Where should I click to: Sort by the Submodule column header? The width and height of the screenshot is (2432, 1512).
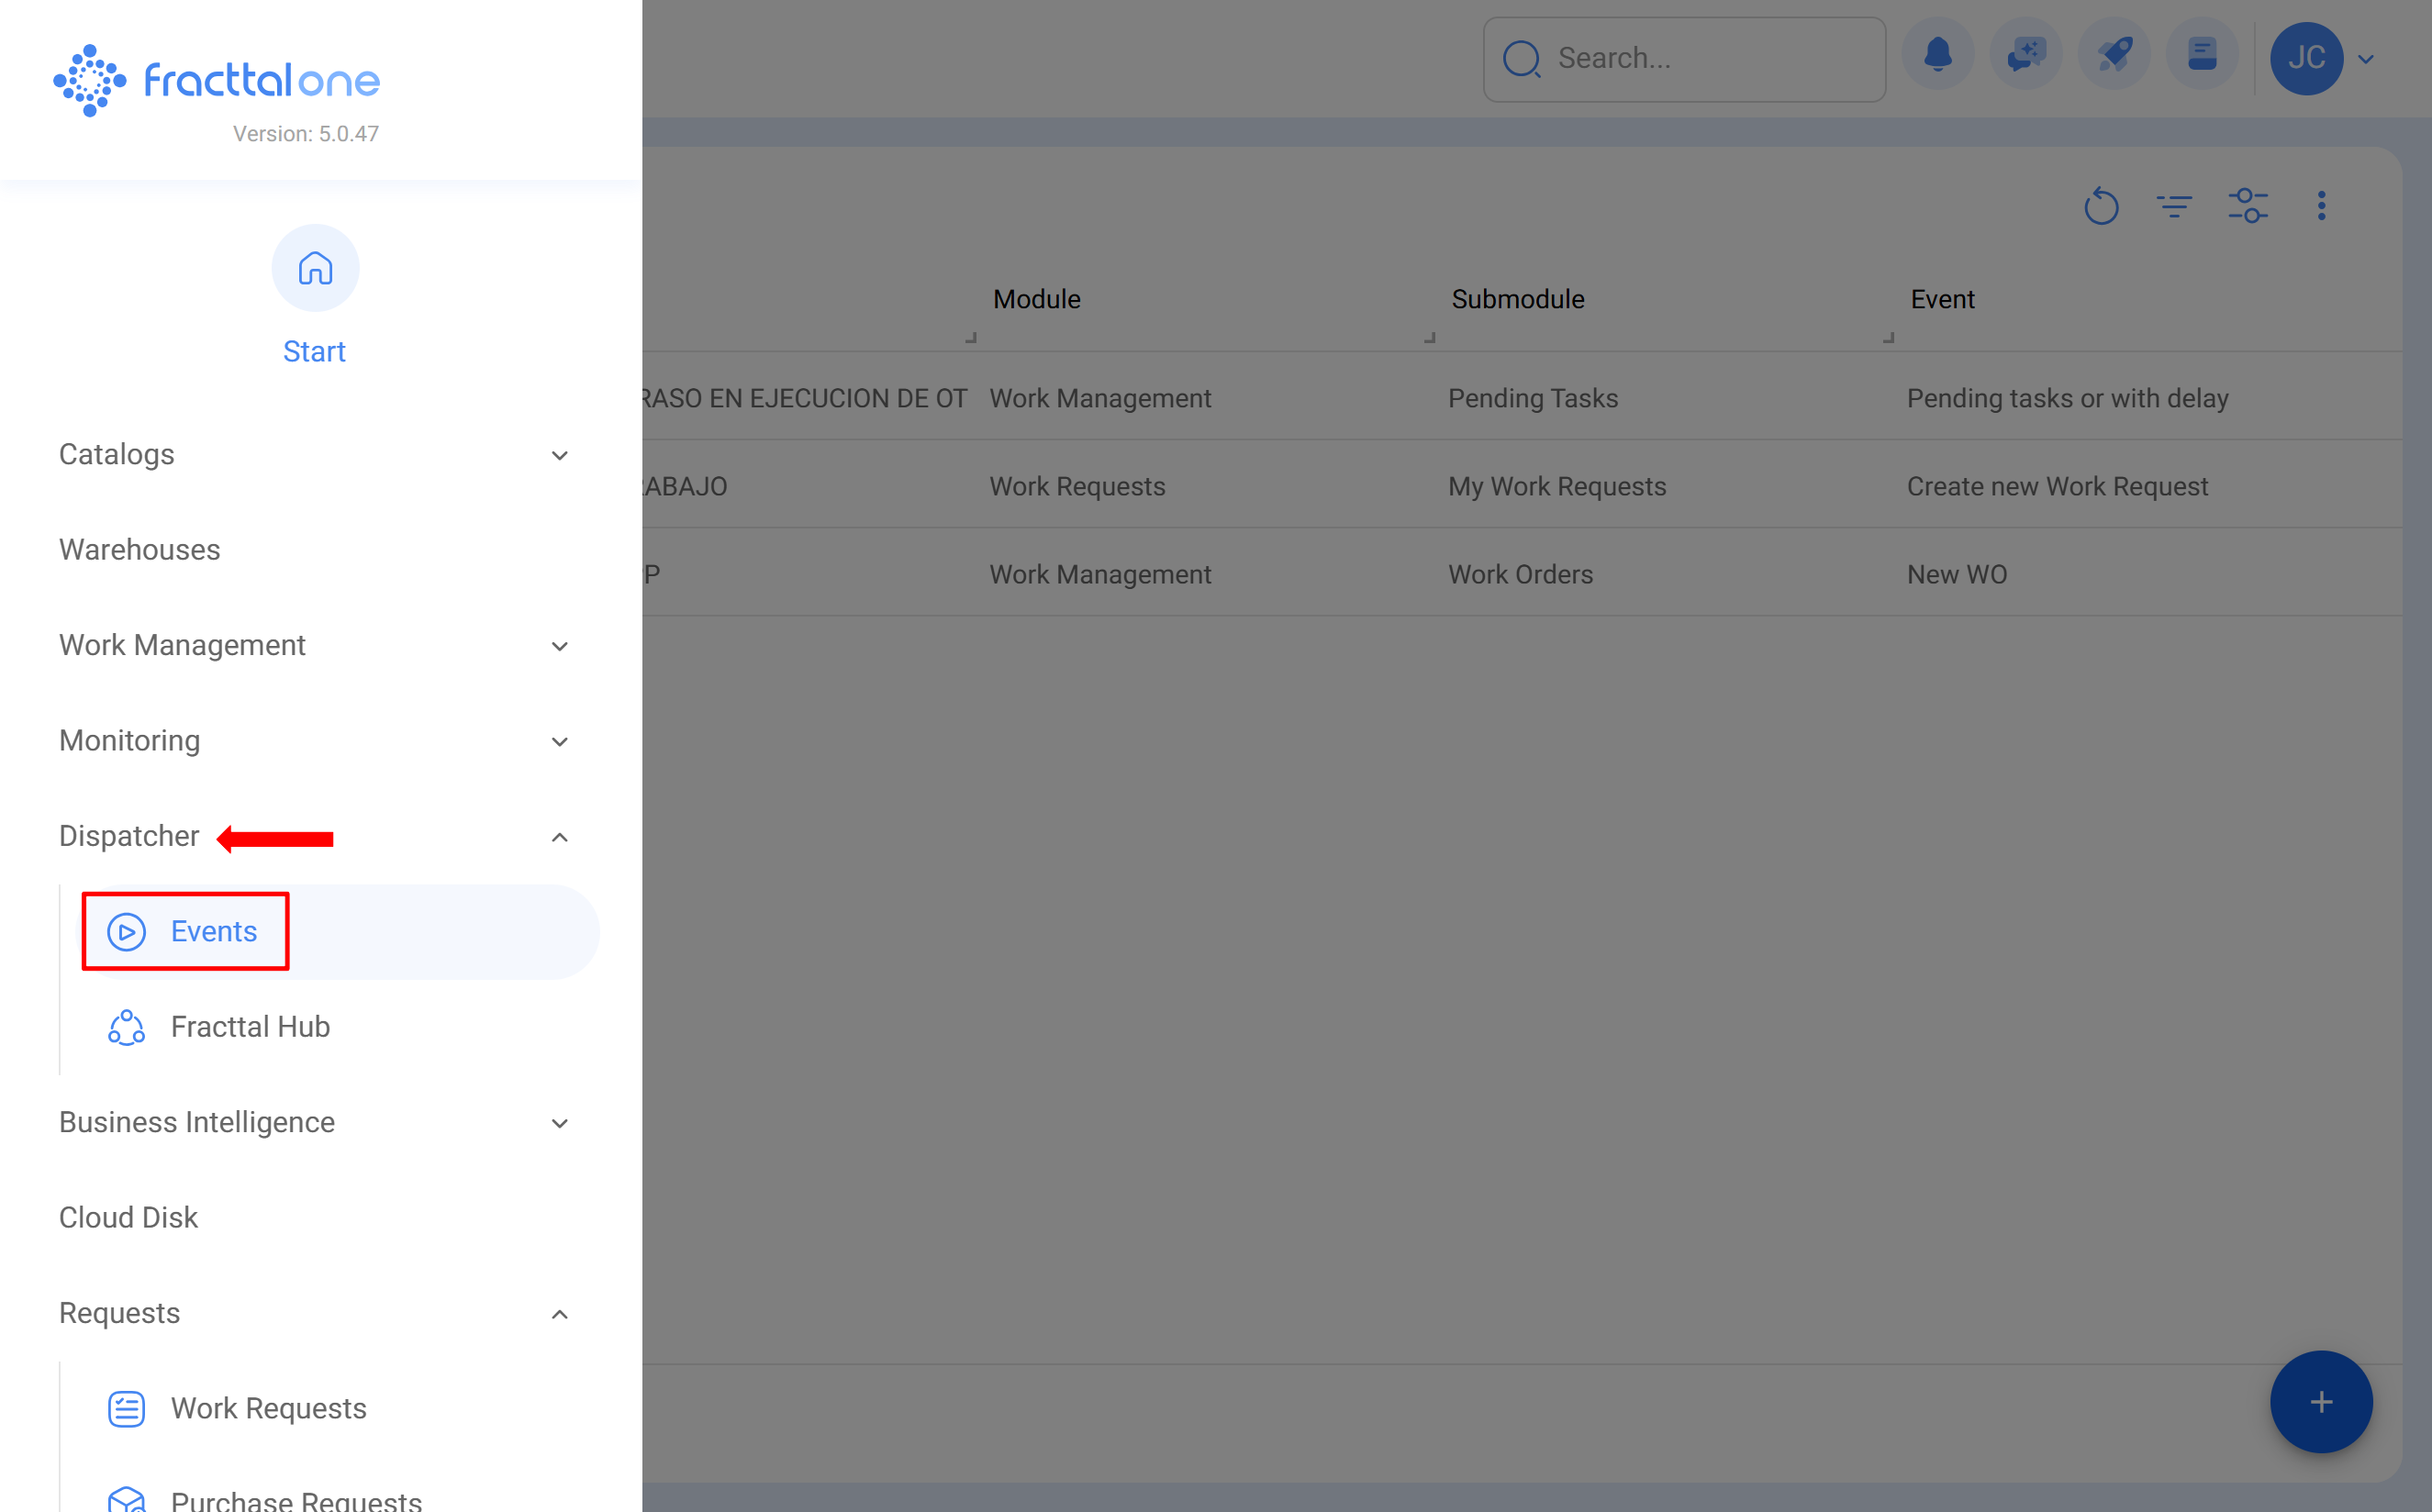(1517, 299)
